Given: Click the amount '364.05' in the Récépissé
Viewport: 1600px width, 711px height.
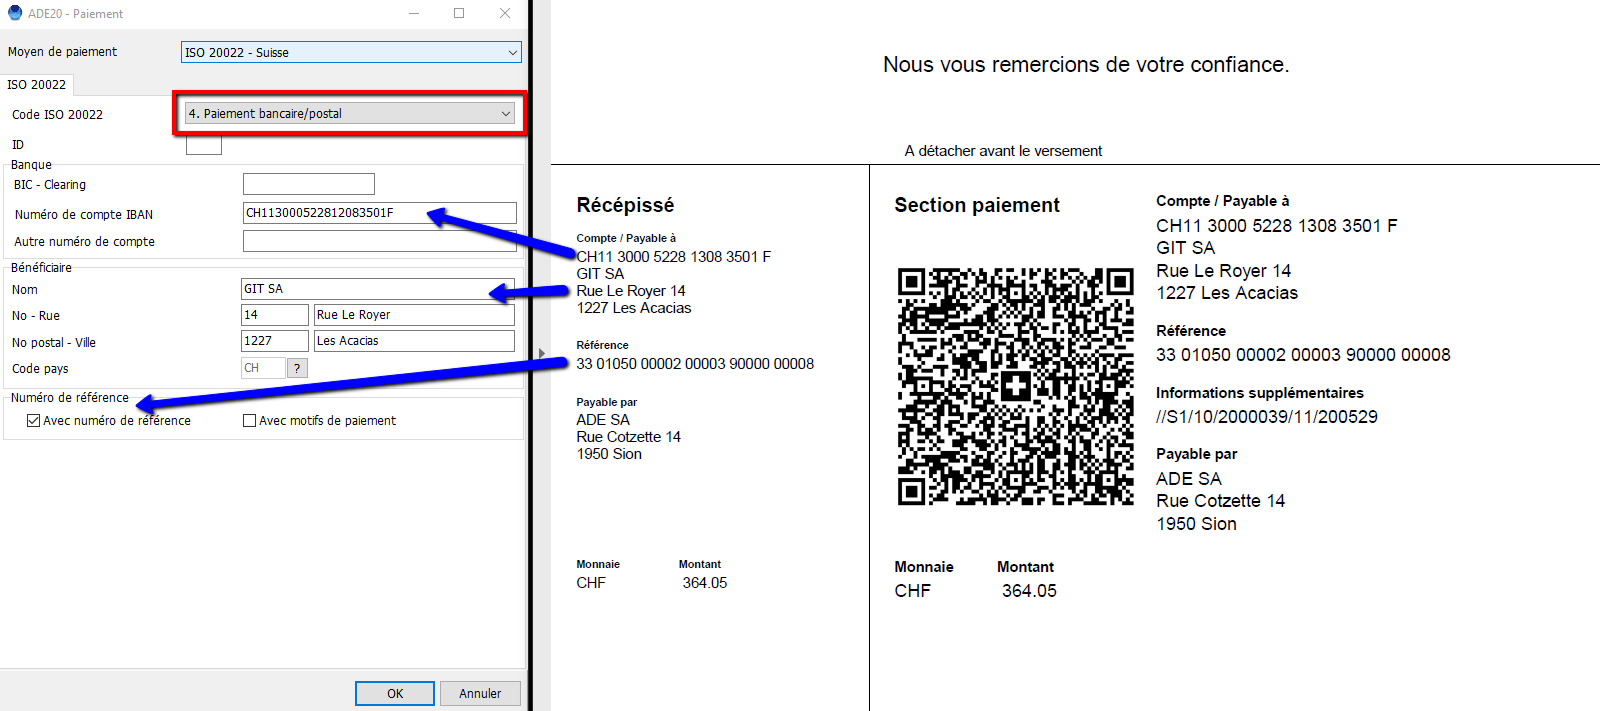Looking at the screenshot, I should tap(705, 583).
